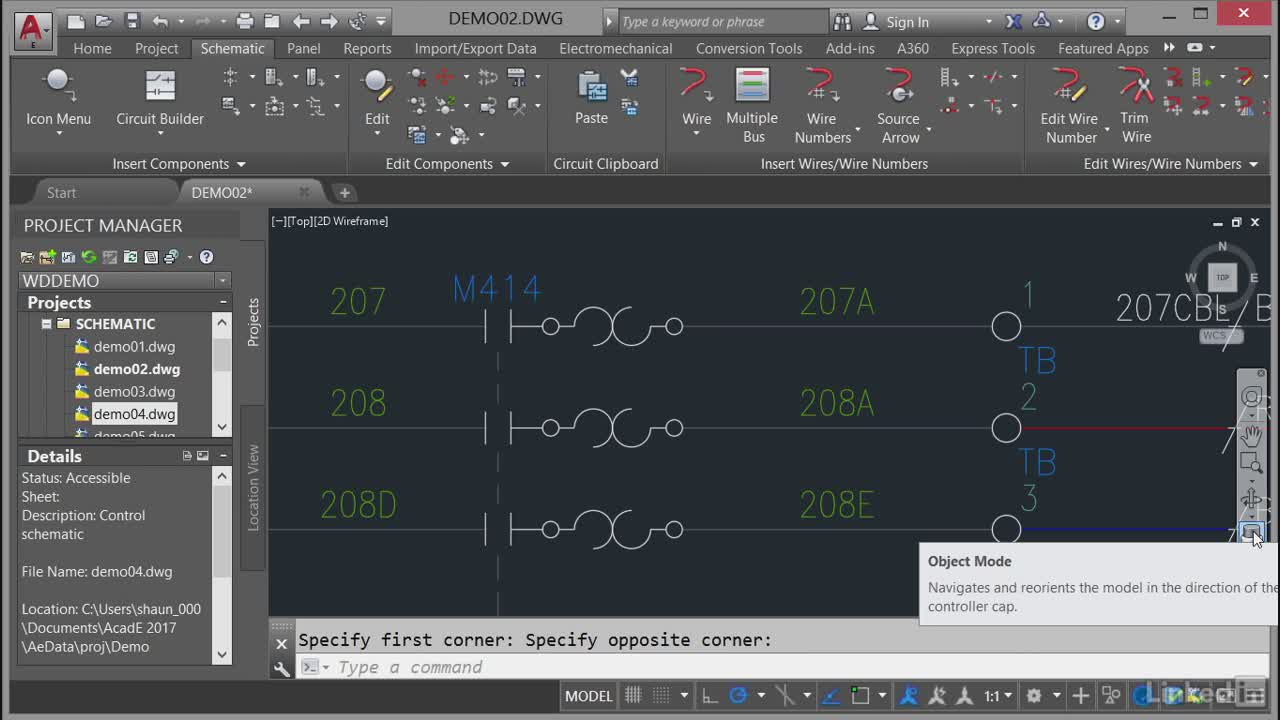Select the Source Arrow tool

tap(899, 106)
